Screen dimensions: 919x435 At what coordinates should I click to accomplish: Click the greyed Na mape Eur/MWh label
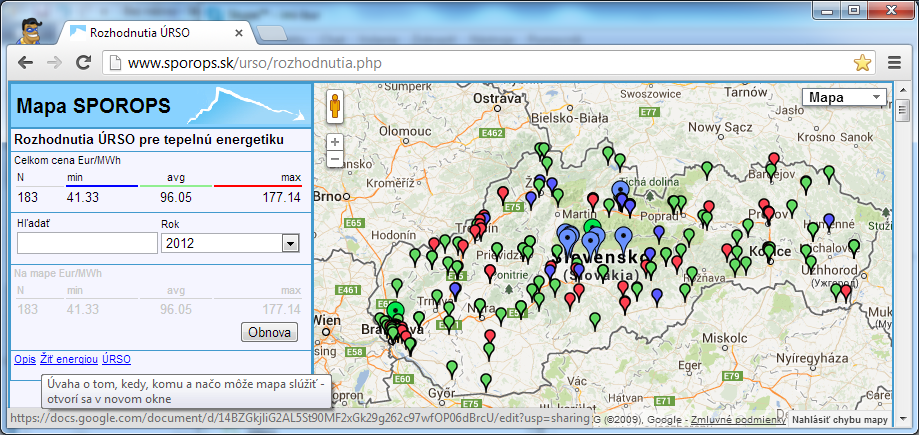point(57,273)
